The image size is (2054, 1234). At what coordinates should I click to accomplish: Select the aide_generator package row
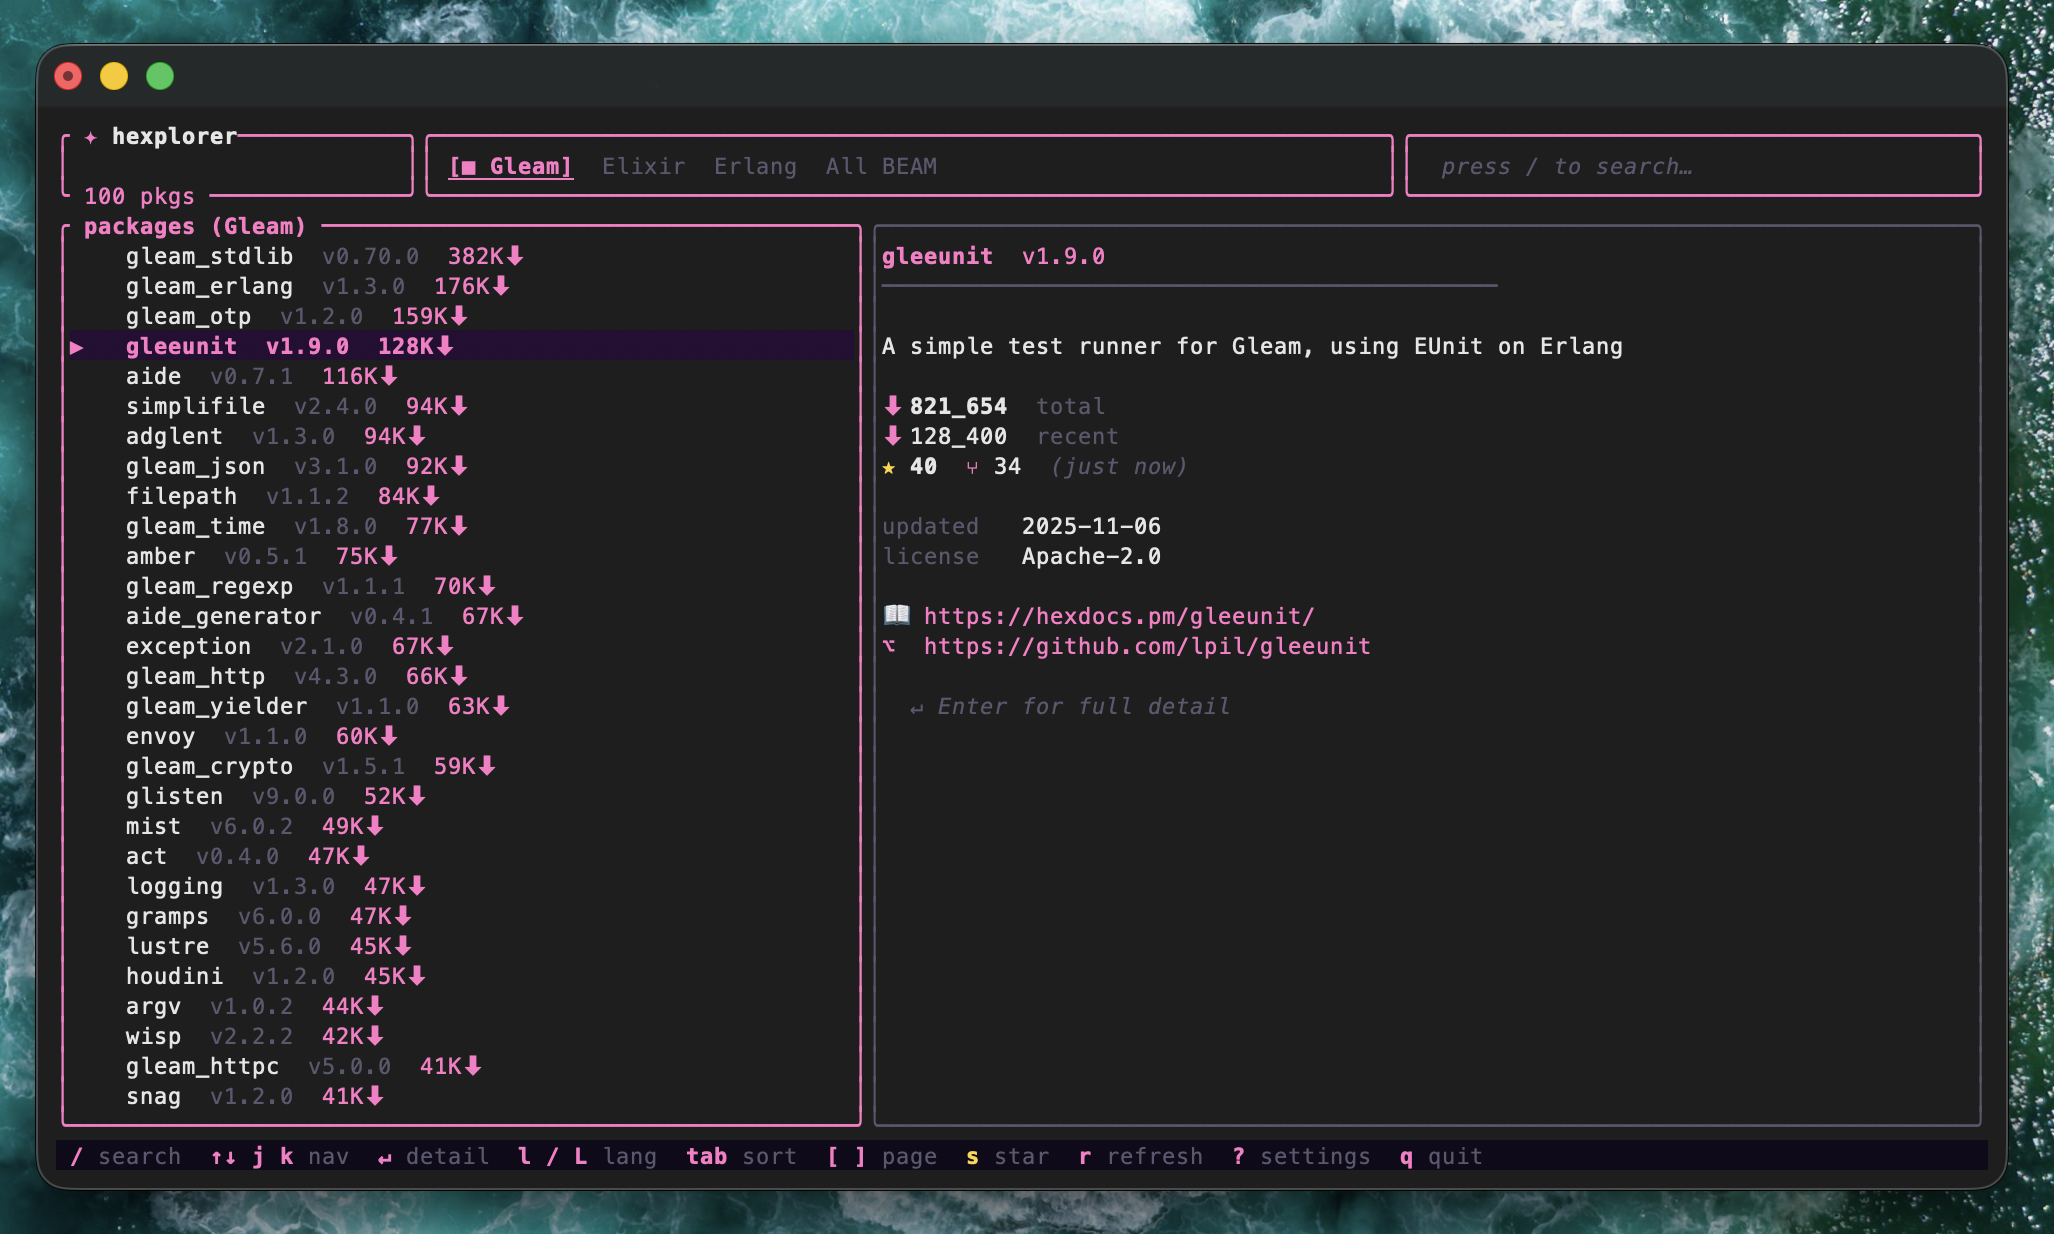(462, 616)
